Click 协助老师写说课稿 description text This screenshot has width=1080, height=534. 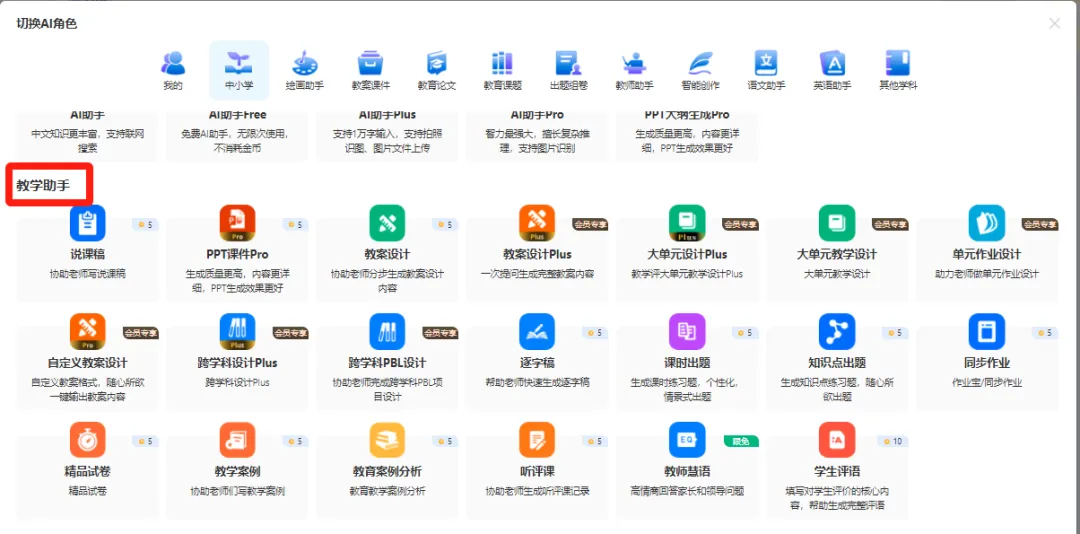point(87,274)
